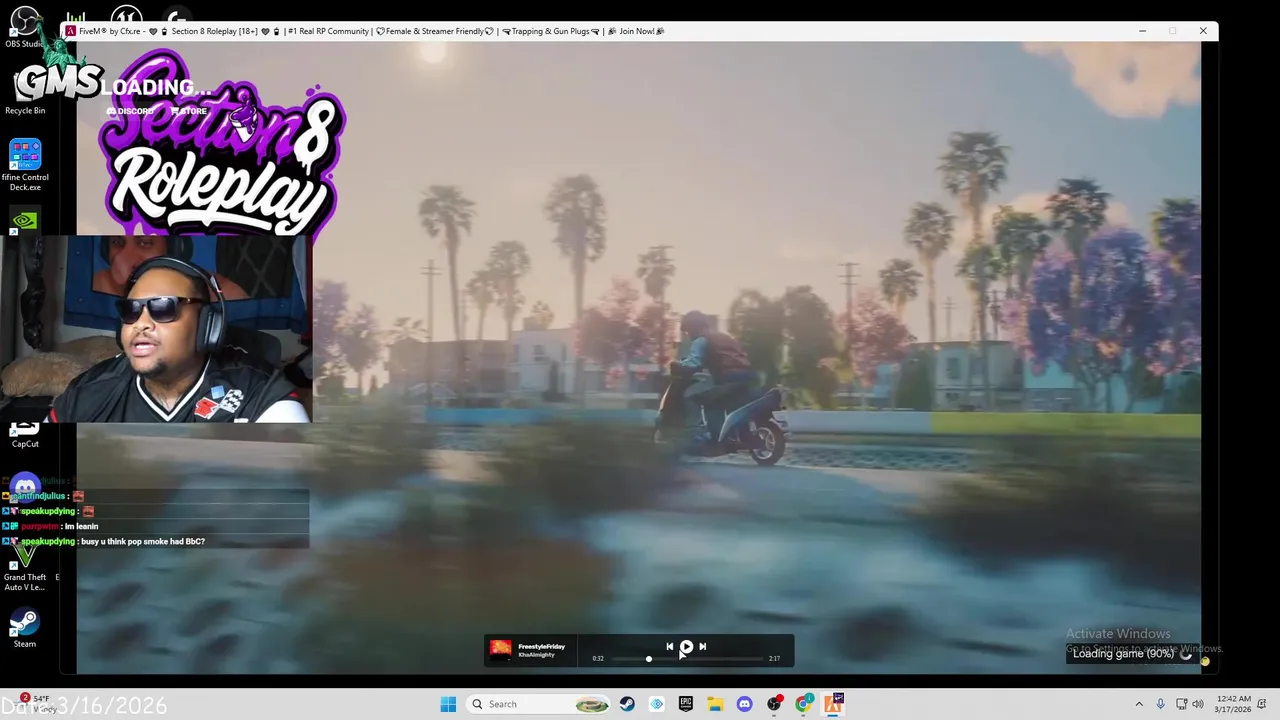Click the music progress slider knob
Image resolution: width=1280 pixels, height=720 pixels.
(x=648, y=659)
